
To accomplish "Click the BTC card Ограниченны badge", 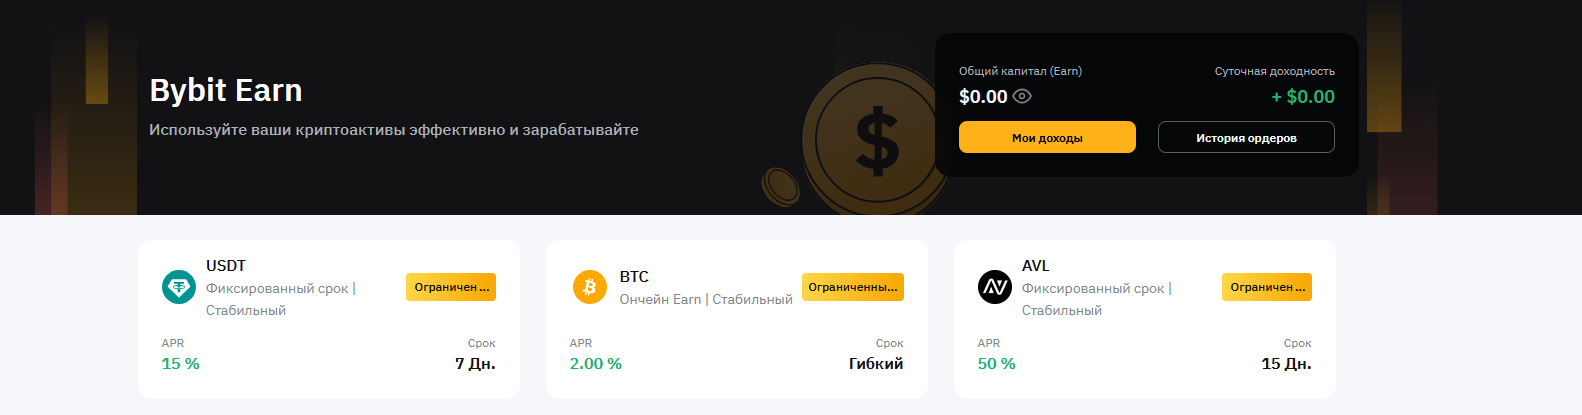I will tap(853, 287).
